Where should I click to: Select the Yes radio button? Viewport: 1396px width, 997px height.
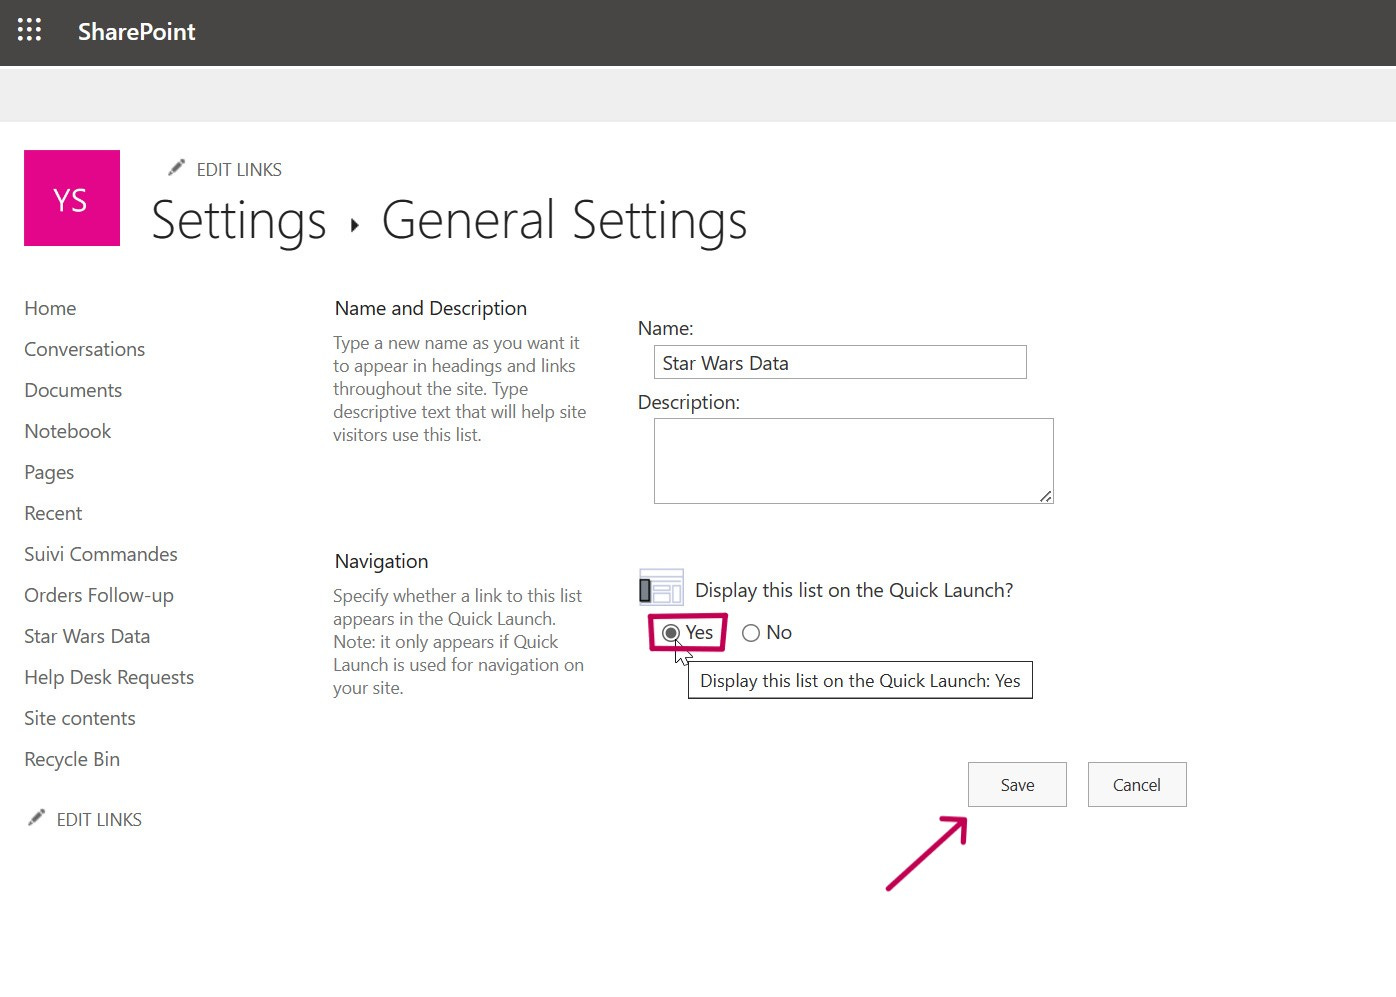point(671,633)
